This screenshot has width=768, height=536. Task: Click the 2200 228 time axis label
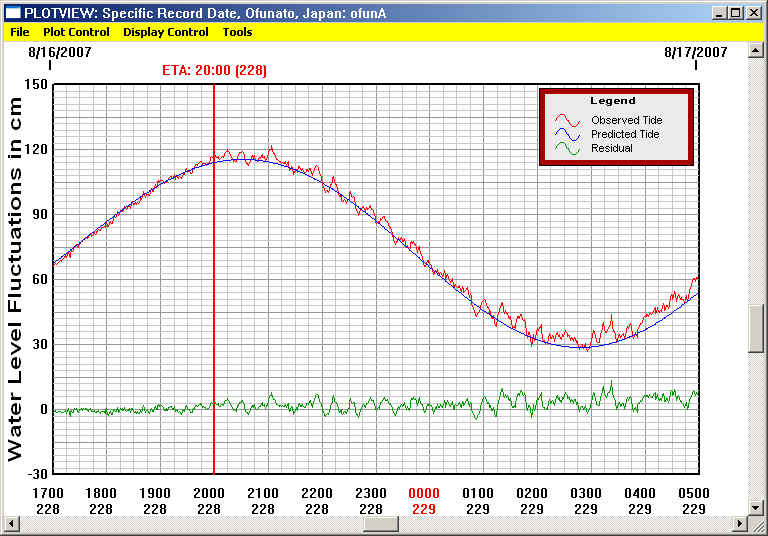(316, 501)
